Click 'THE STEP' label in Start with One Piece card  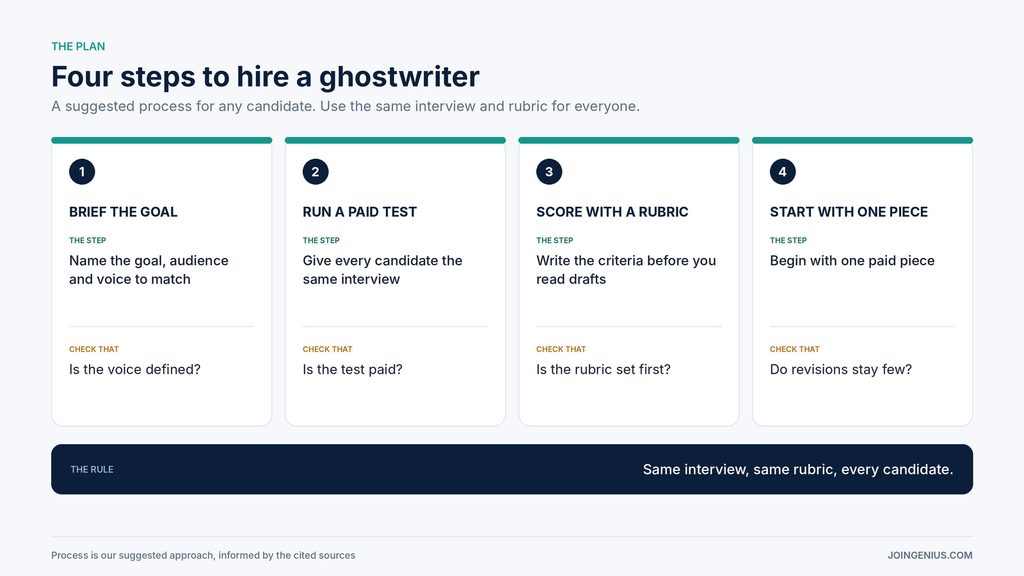click(788, 240)
